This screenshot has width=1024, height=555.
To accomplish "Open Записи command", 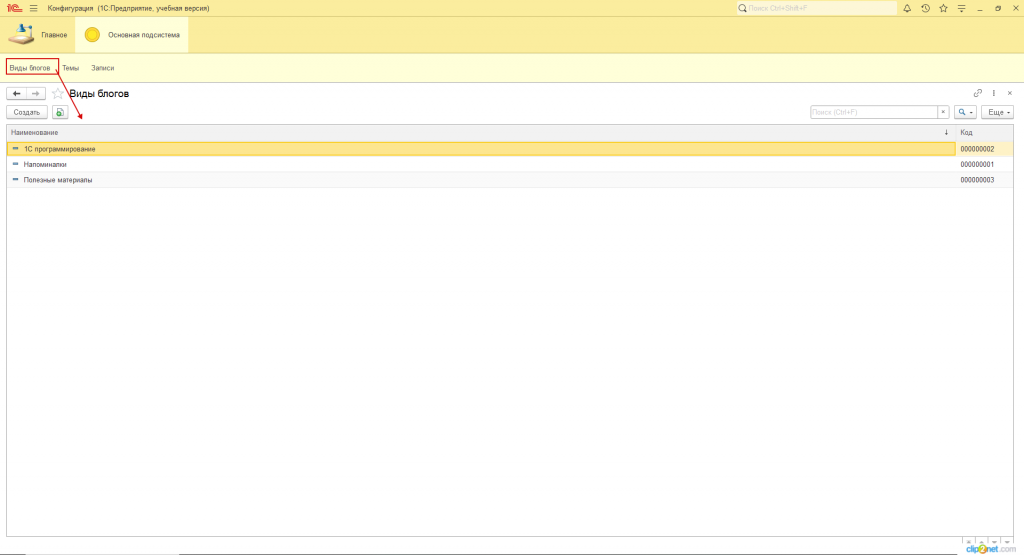I will pos(103,68).
